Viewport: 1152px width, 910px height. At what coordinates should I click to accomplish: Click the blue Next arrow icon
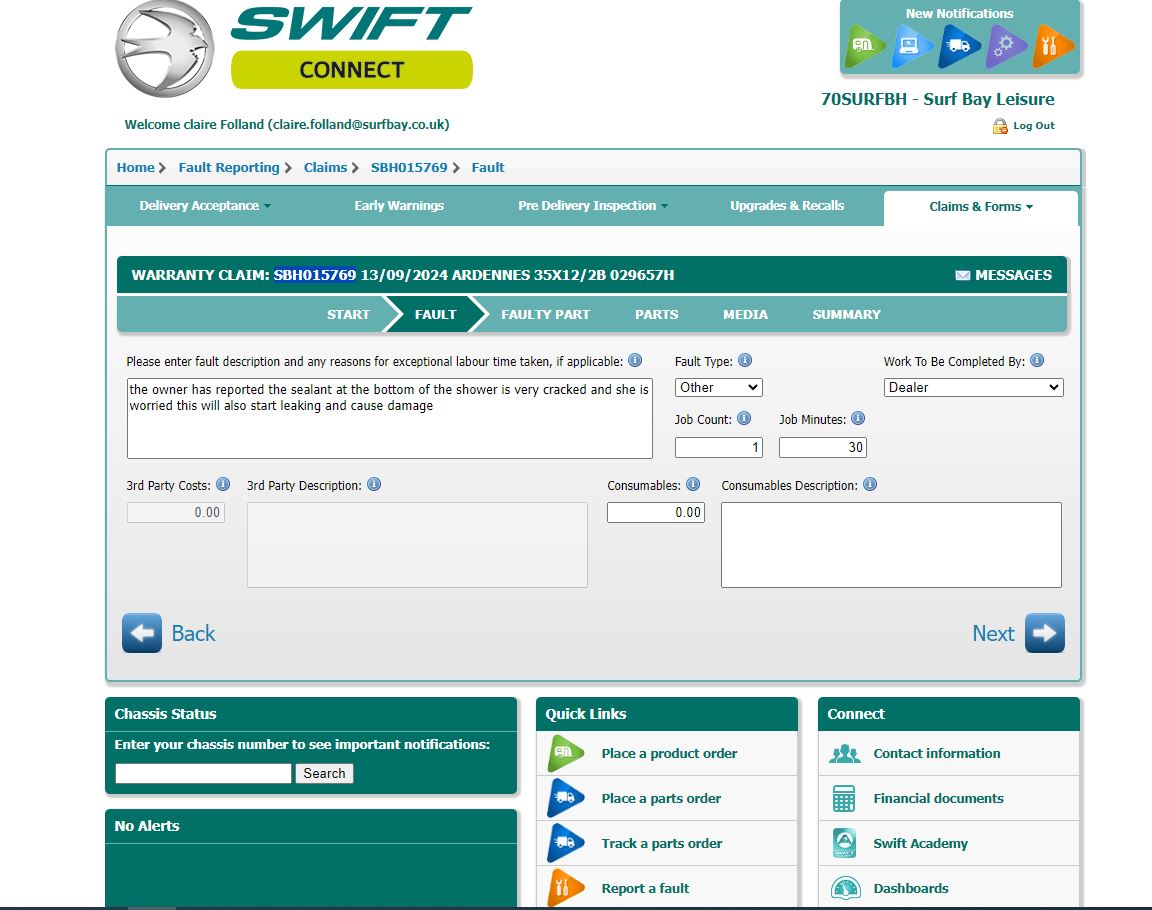coord(1045,633)
